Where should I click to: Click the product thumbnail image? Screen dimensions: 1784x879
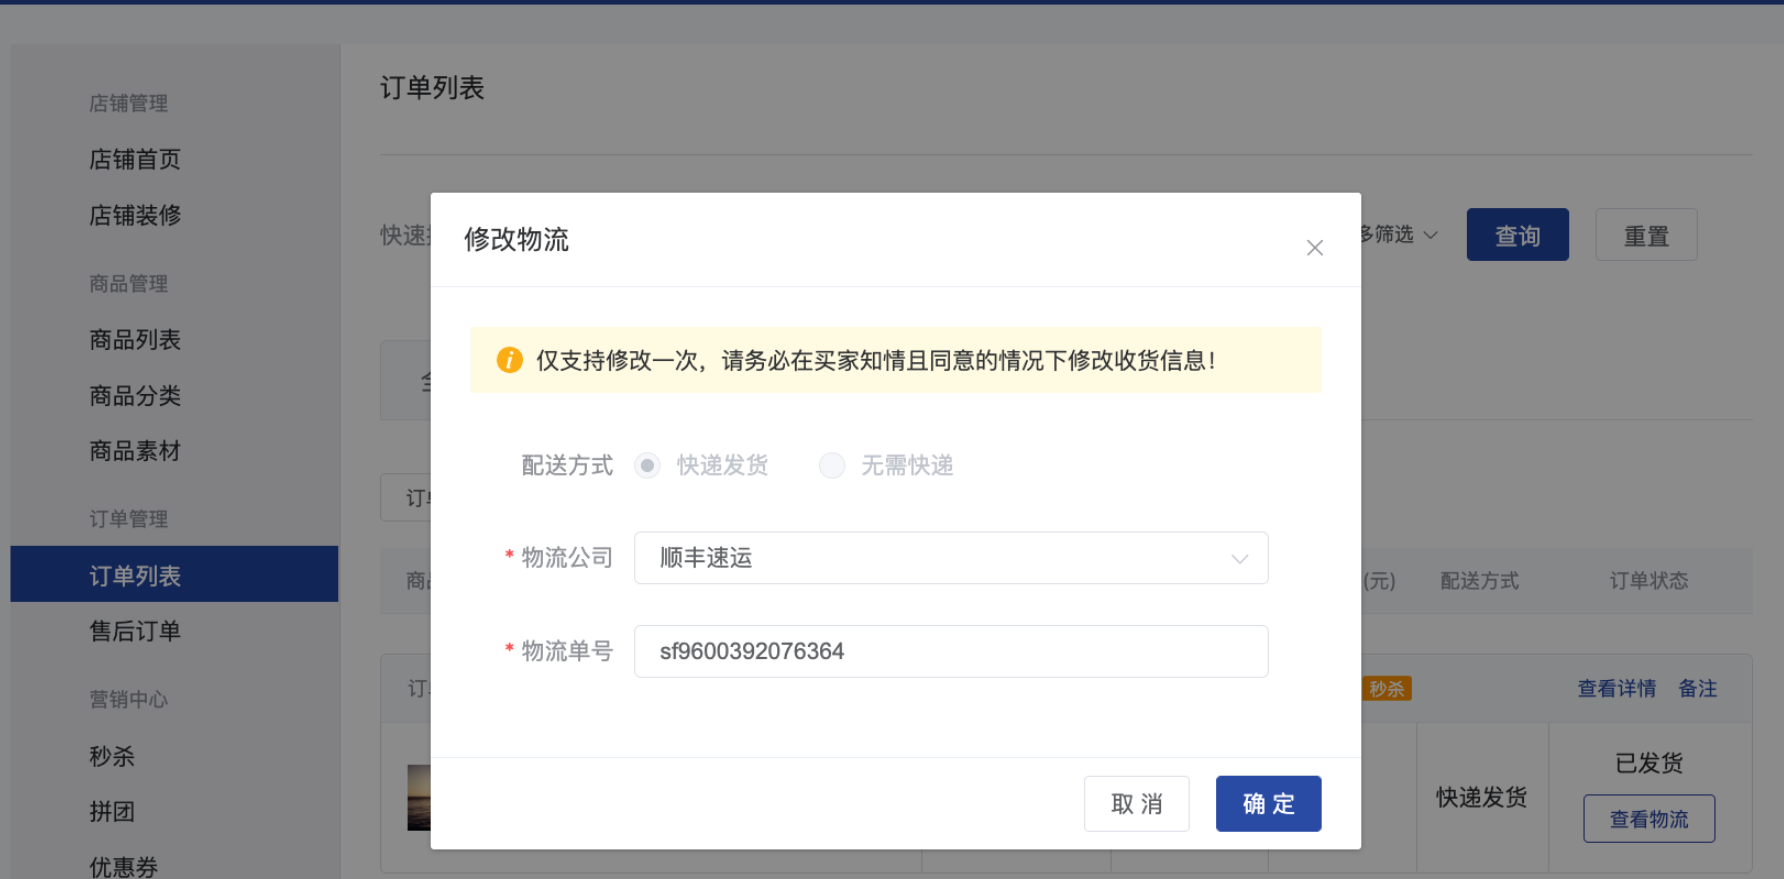click(419, 798)
